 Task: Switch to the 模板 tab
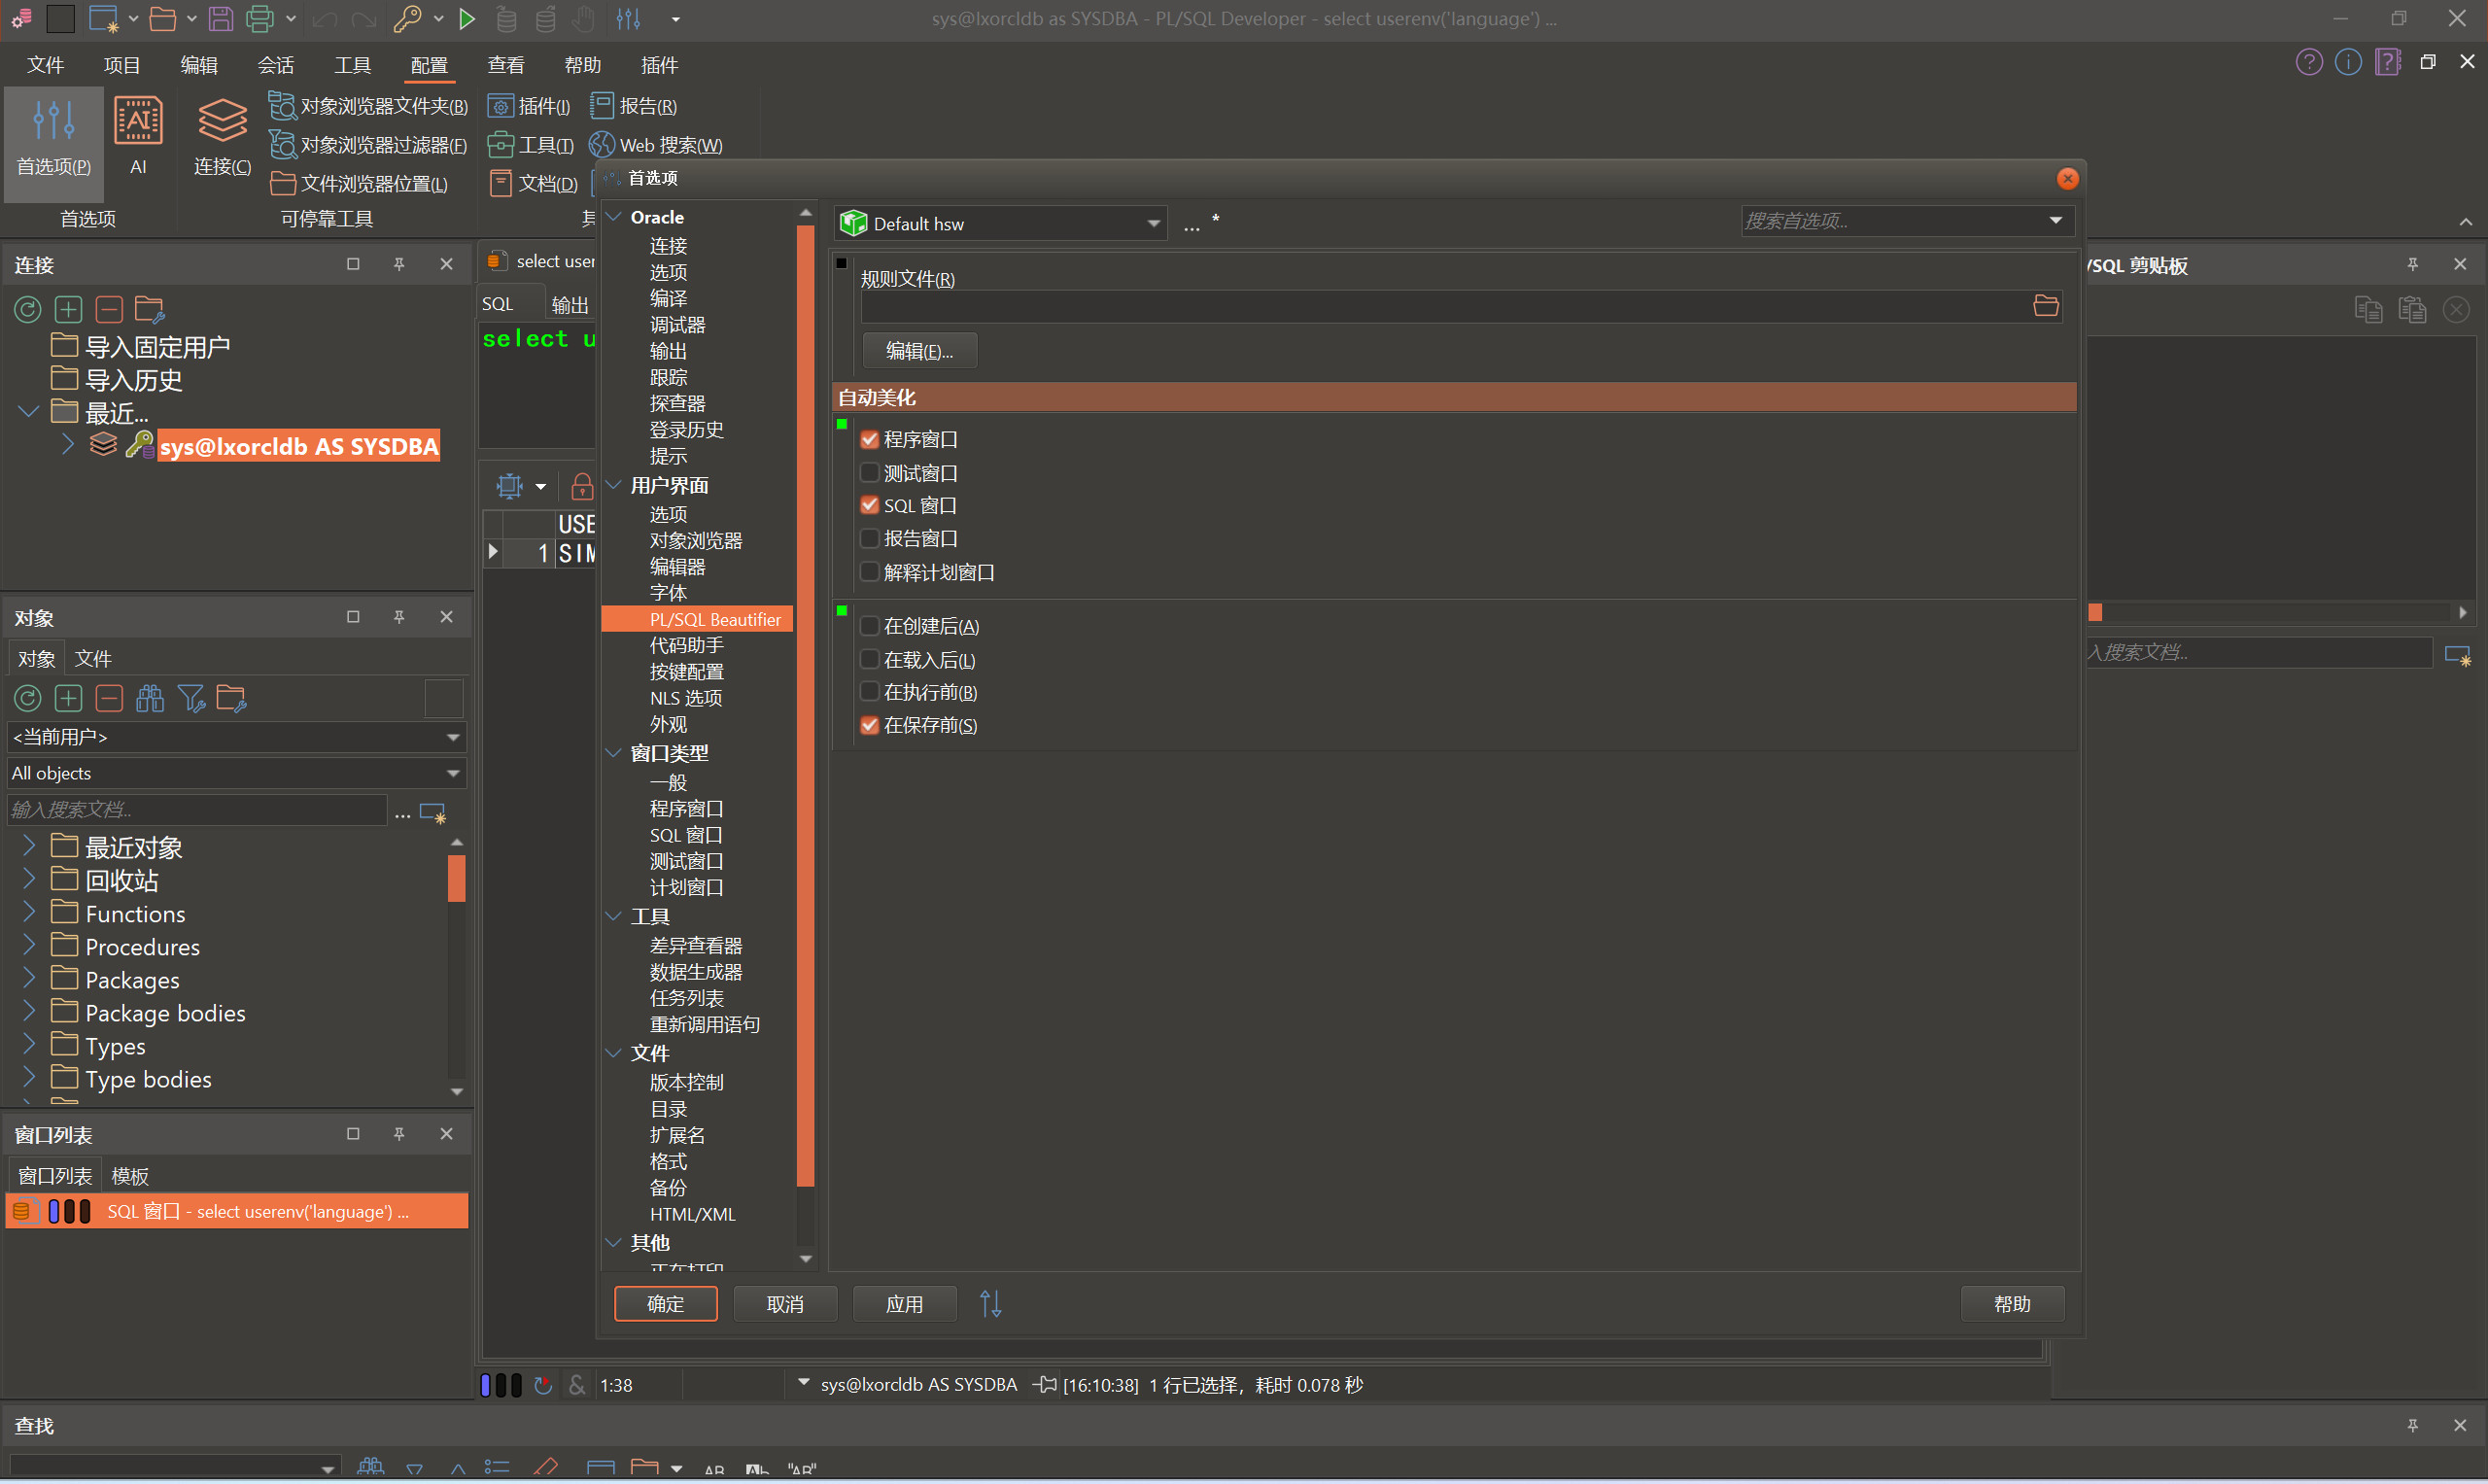point(130,1176)
